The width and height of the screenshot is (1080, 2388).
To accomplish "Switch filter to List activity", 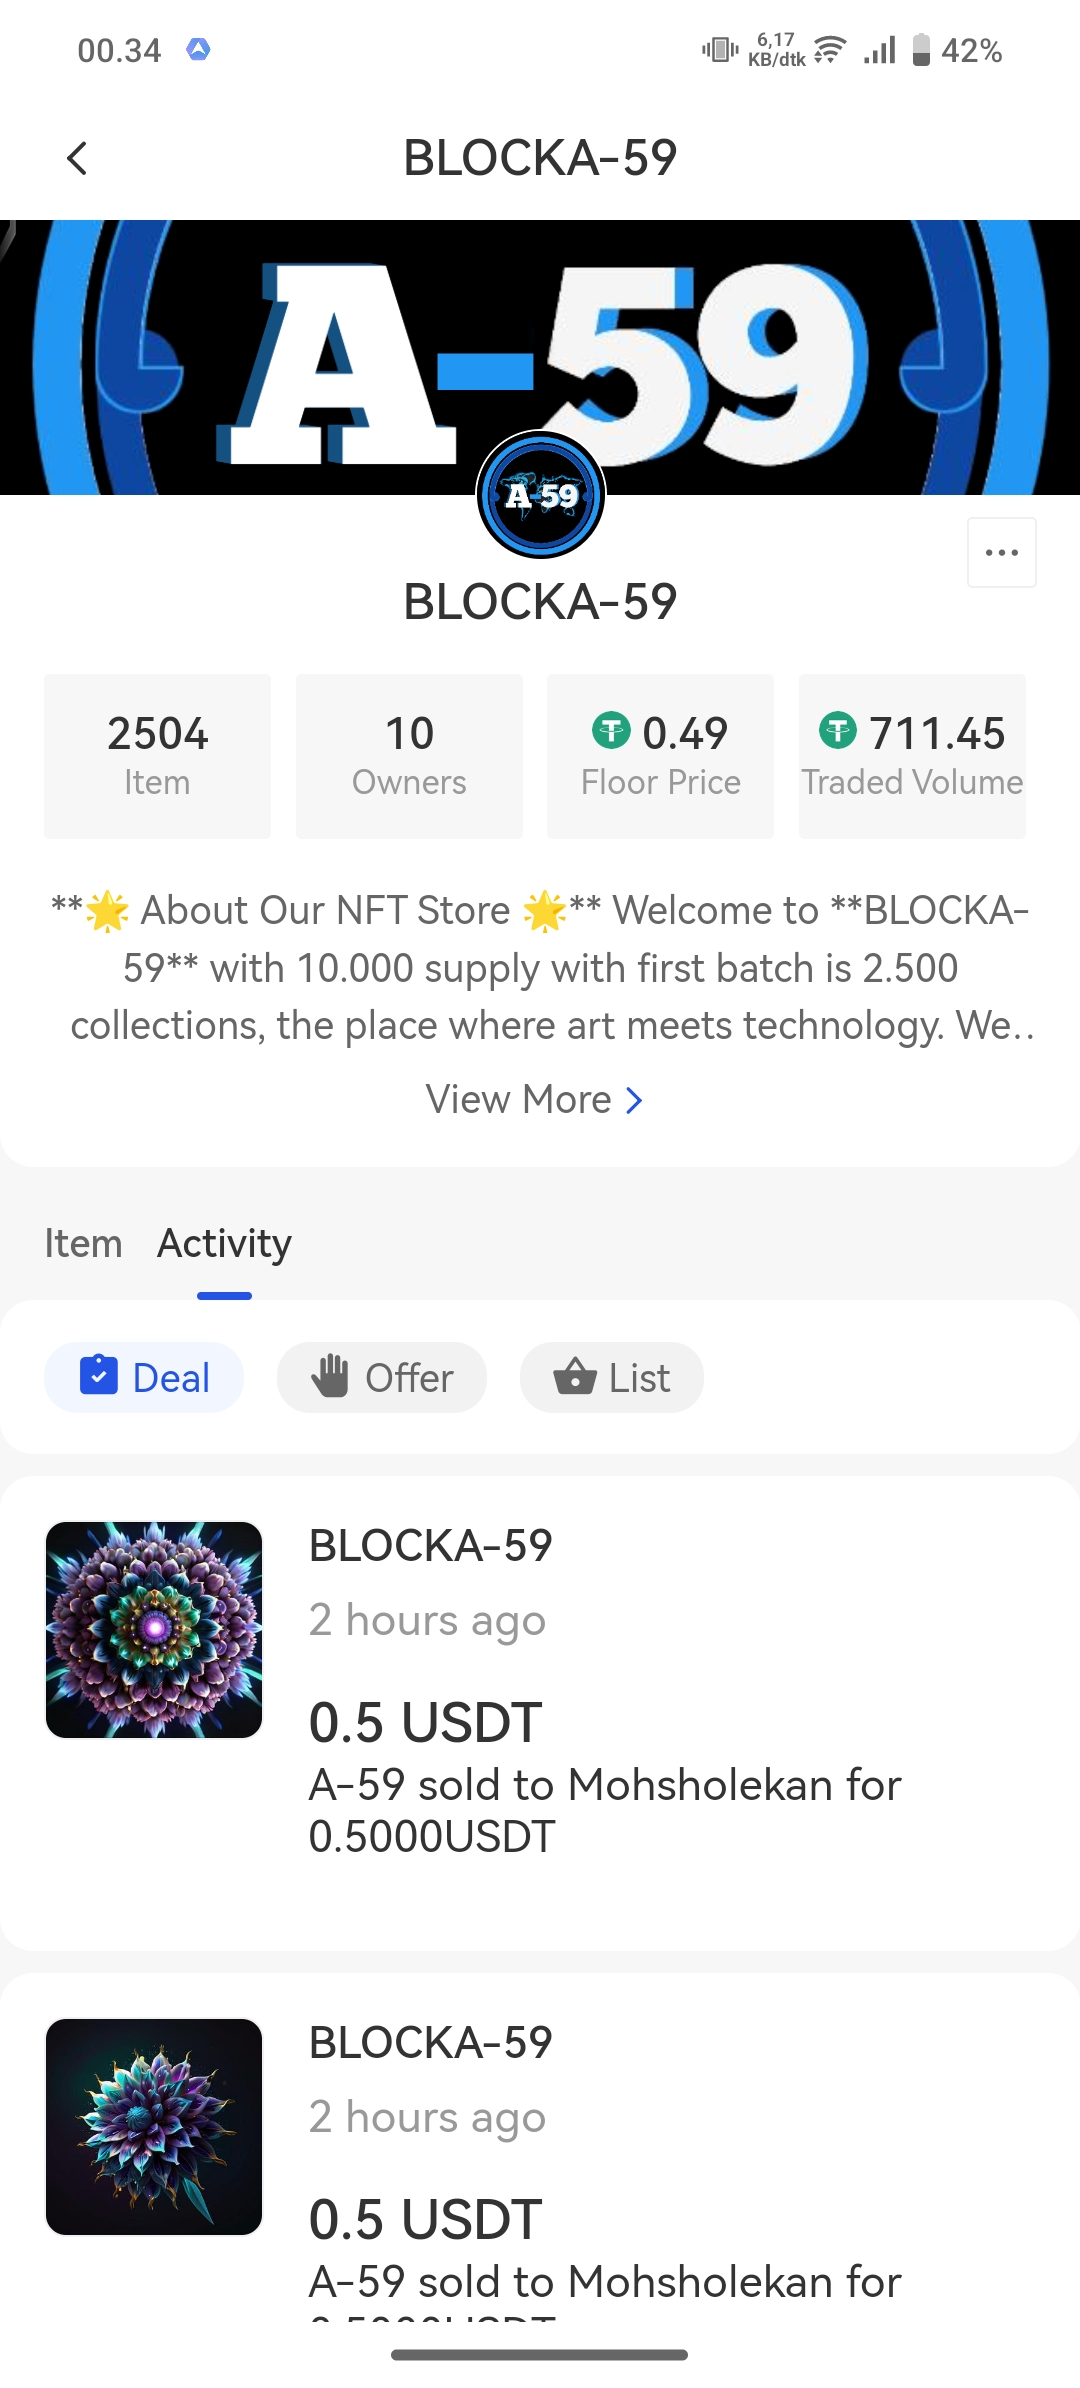I will (611, 1377).
